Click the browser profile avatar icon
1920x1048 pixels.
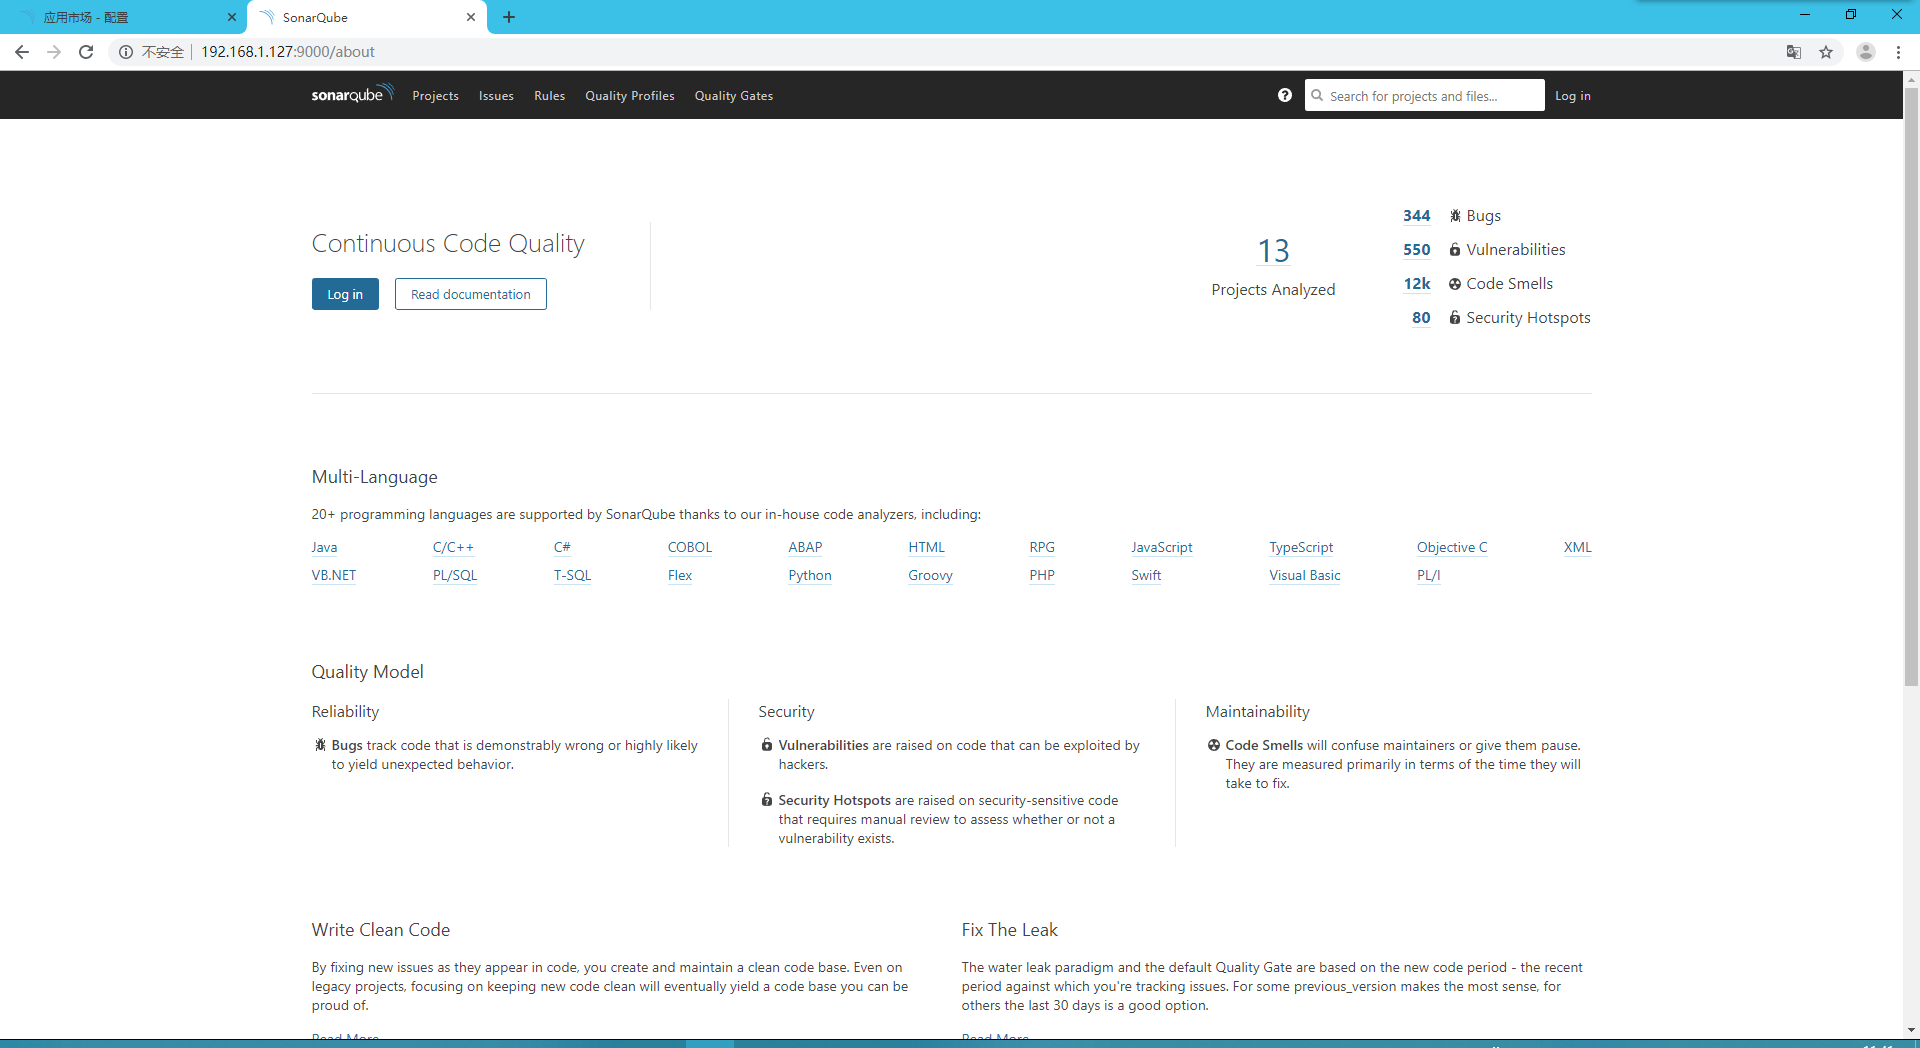pos(1866,52)
